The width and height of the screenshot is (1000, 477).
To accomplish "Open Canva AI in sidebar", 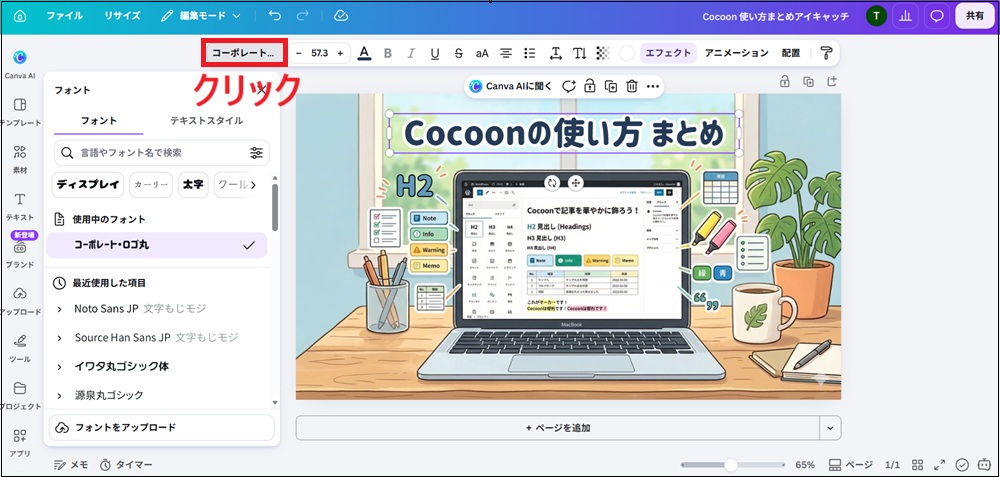I will 20,64.
